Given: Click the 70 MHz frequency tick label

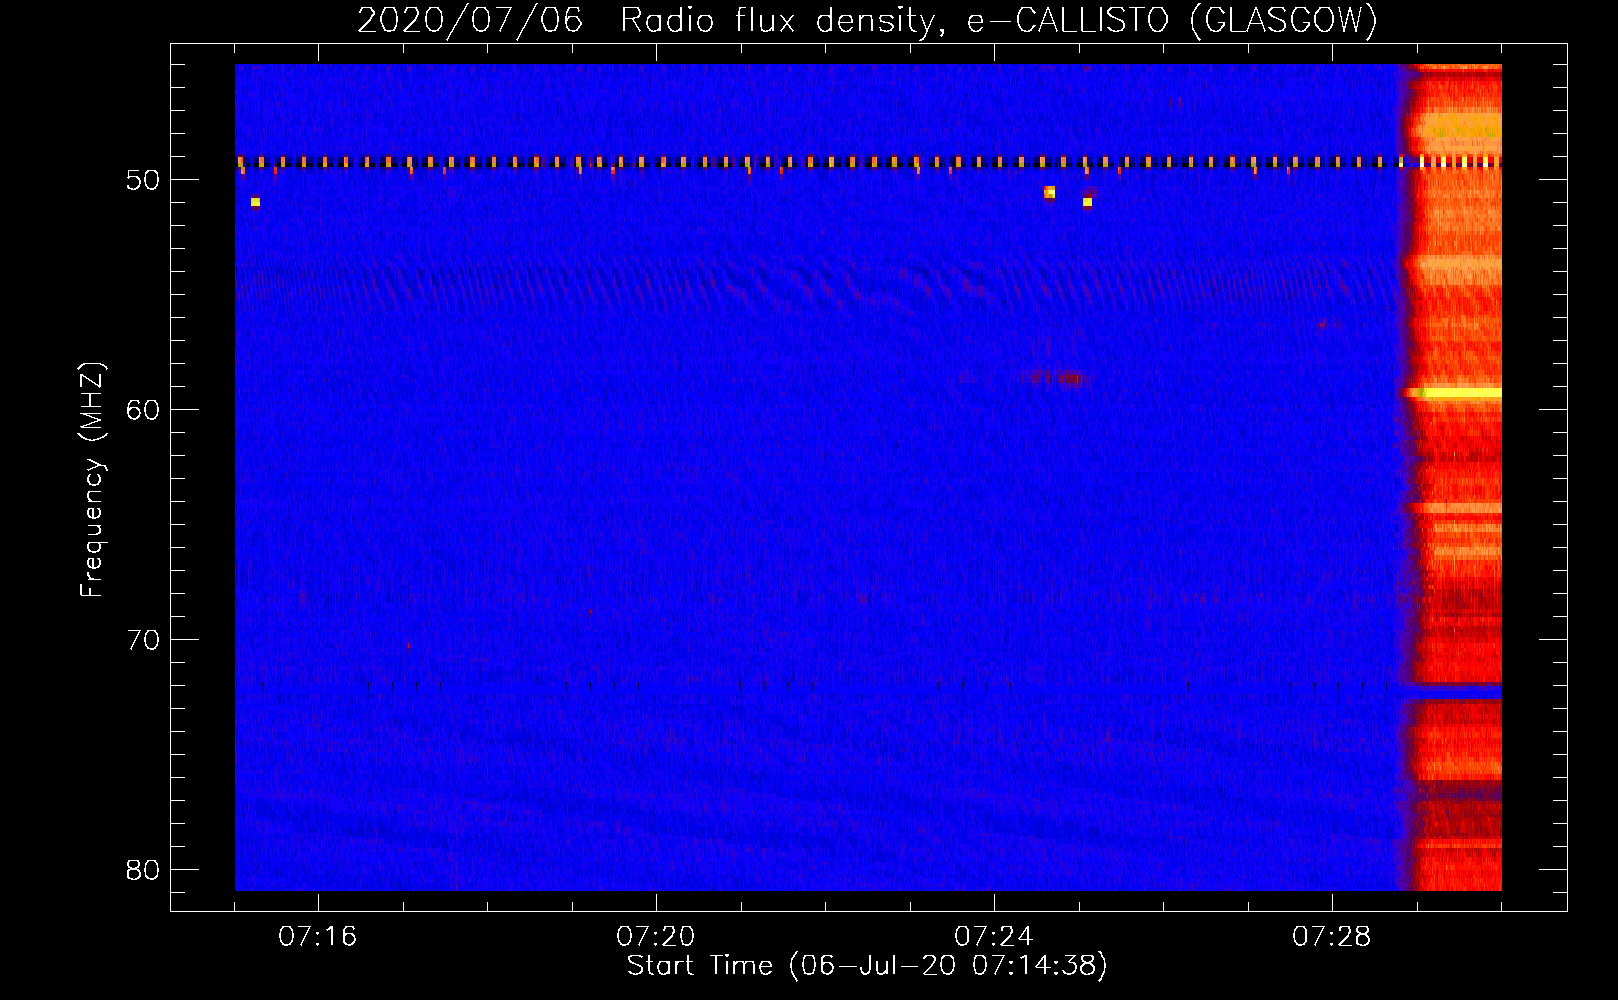Looking at the screenshot, I should pyautogui.click(x=143, y=640).
